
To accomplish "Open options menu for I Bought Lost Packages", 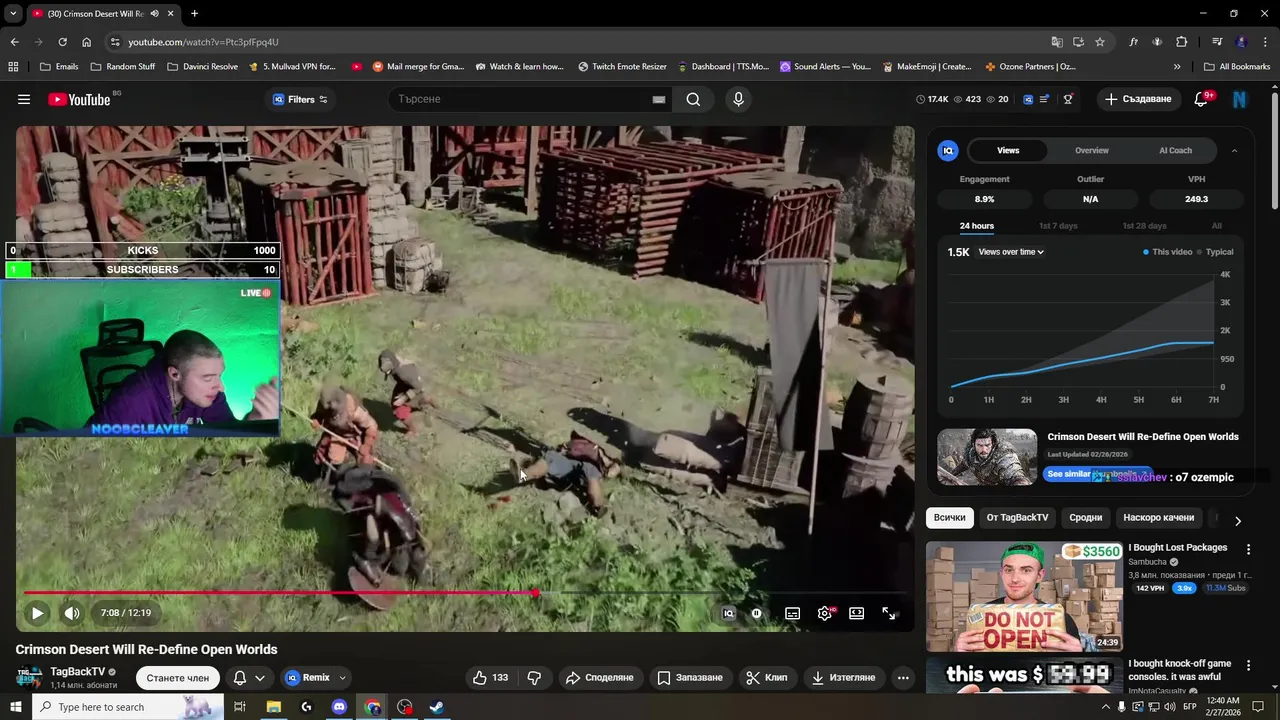I will (1248, 549).
